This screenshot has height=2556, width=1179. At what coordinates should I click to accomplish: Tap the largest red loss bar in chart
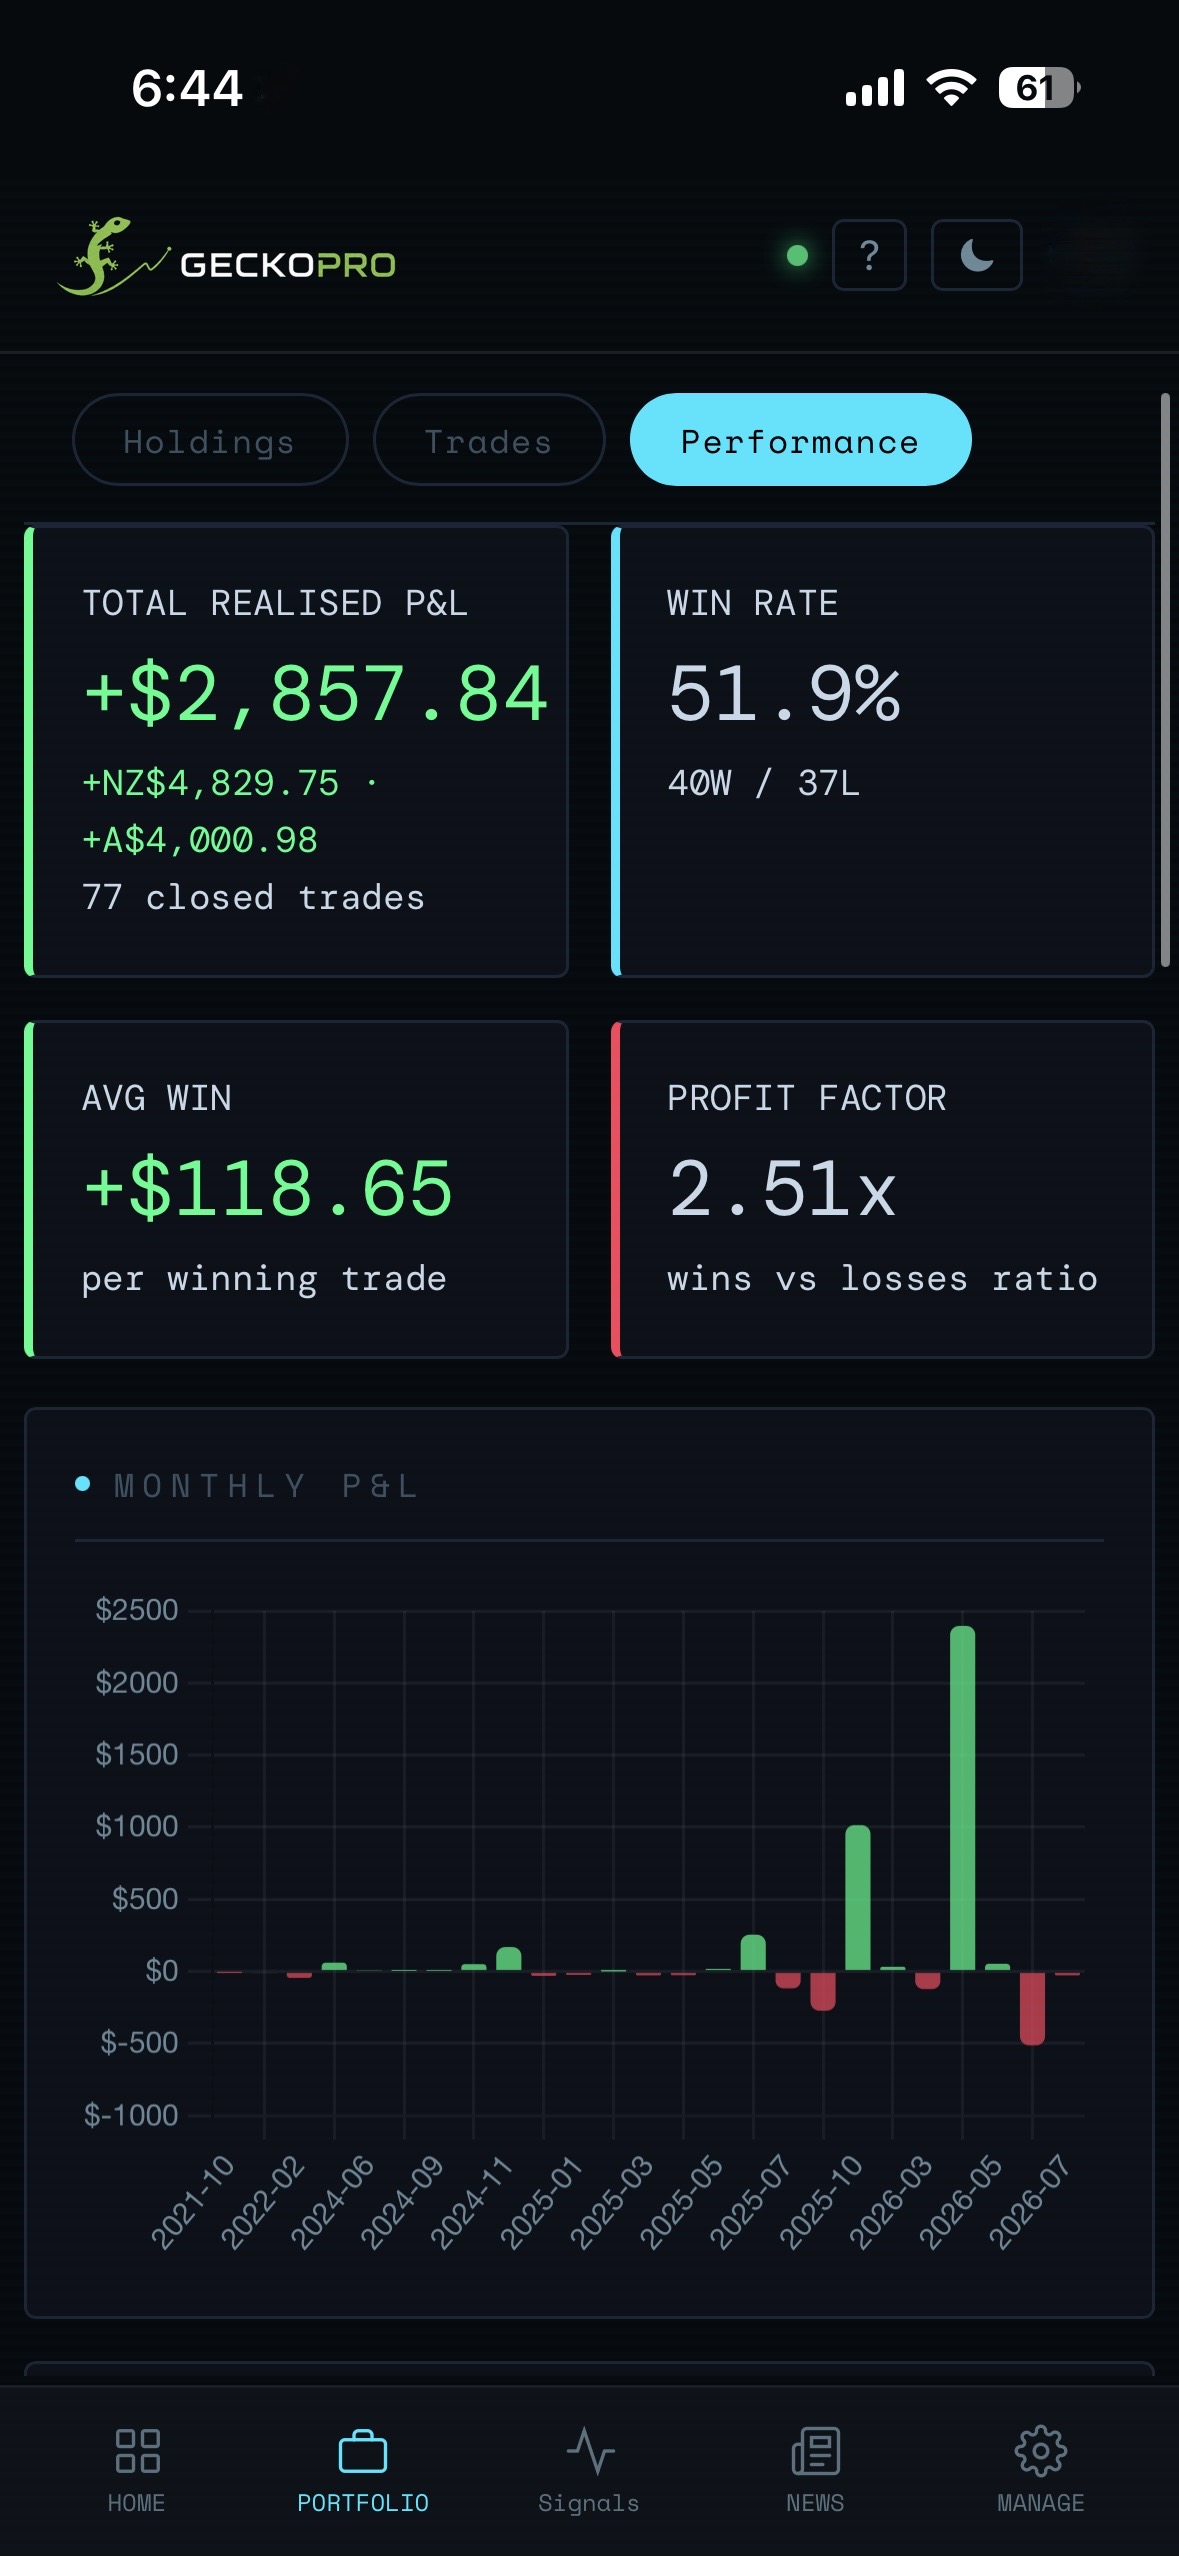click(1032, 2008)
